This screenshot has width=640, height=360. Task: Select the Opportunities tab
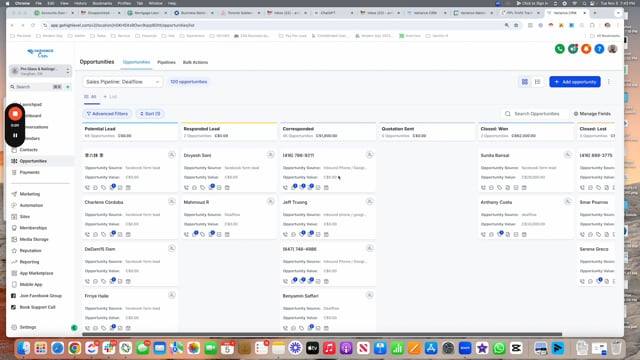click(136, 62)
